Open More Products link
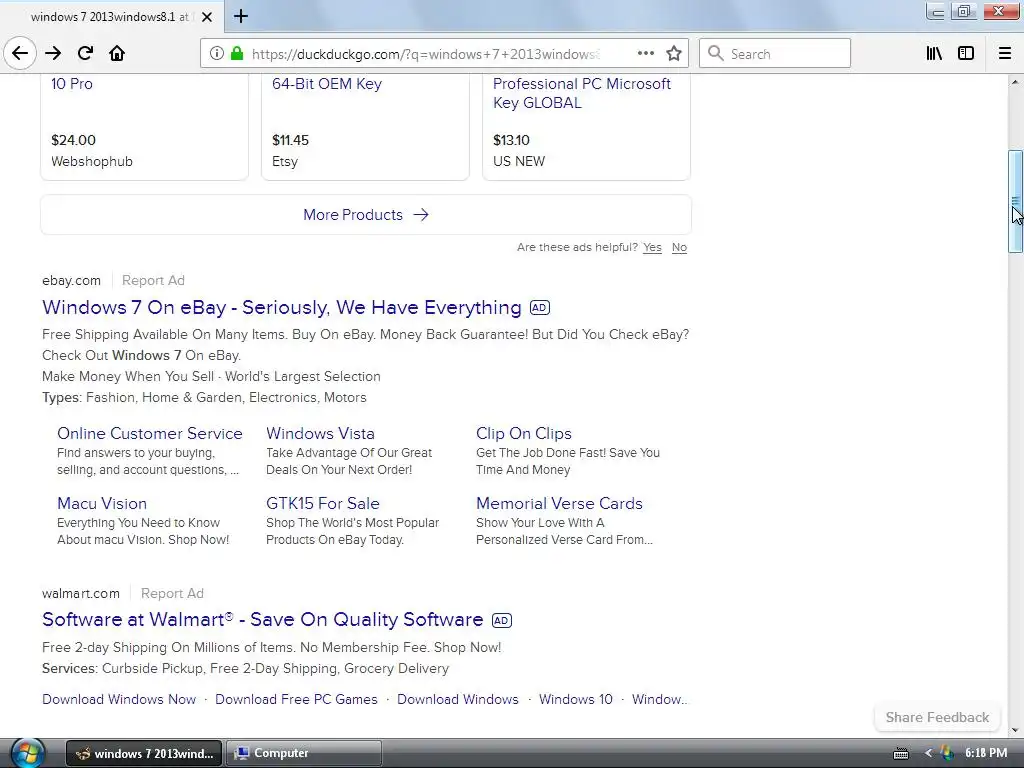The width and height of the screenshot is (1024, 768). click(366, 214)
